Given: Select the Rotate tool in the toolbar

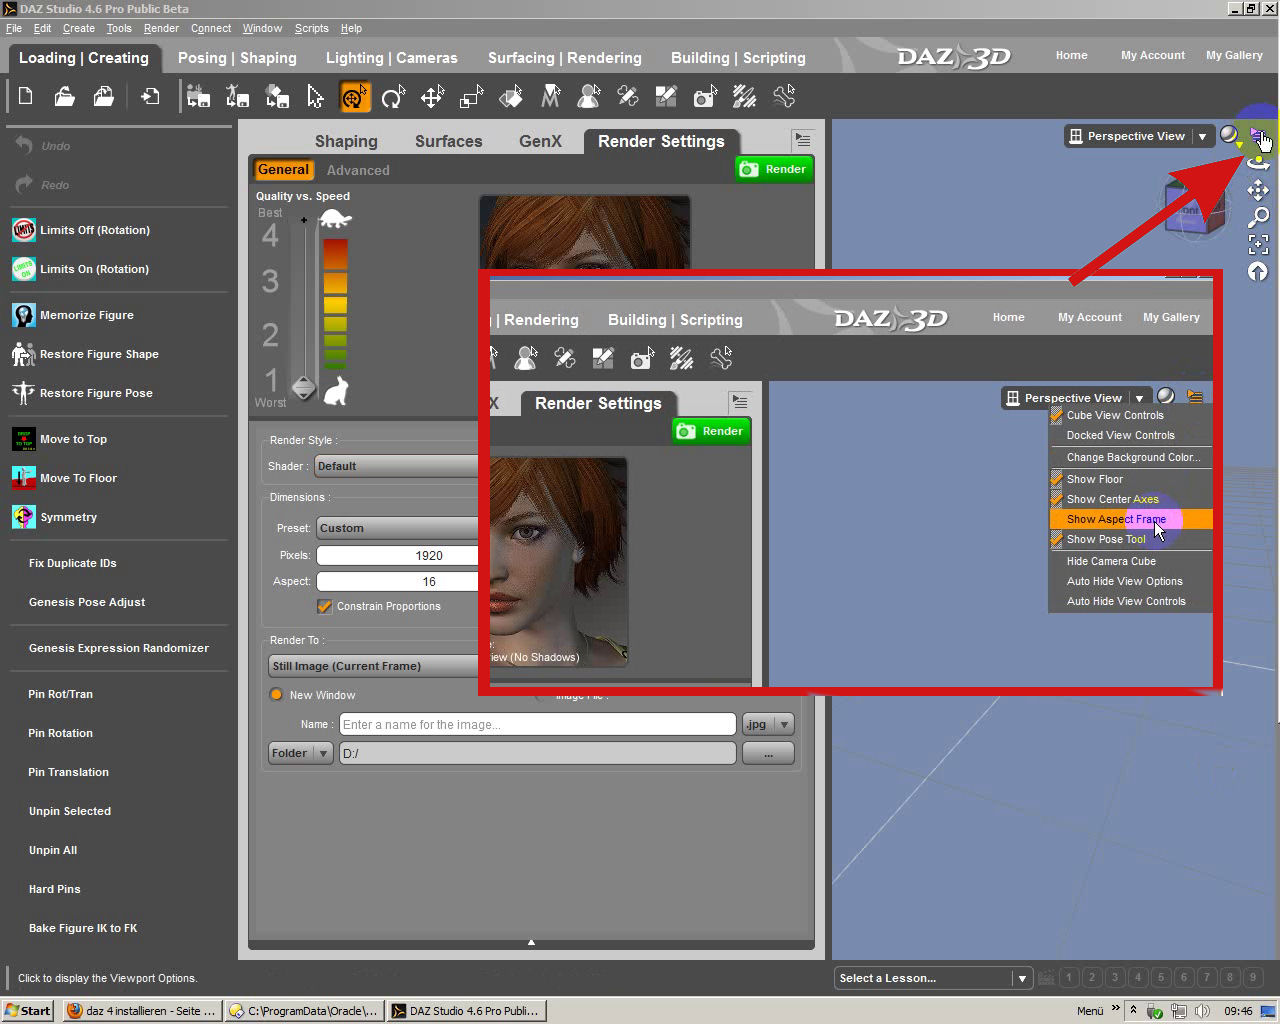Looking at the screenshot, I should tap(393, 96).
